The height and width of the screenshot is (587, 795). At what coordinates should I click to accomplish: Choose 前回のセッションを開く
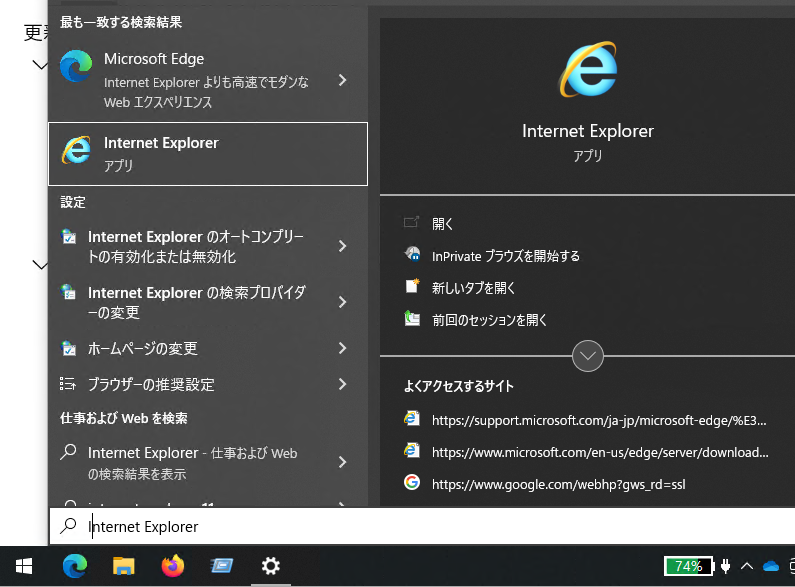point(489,320)
